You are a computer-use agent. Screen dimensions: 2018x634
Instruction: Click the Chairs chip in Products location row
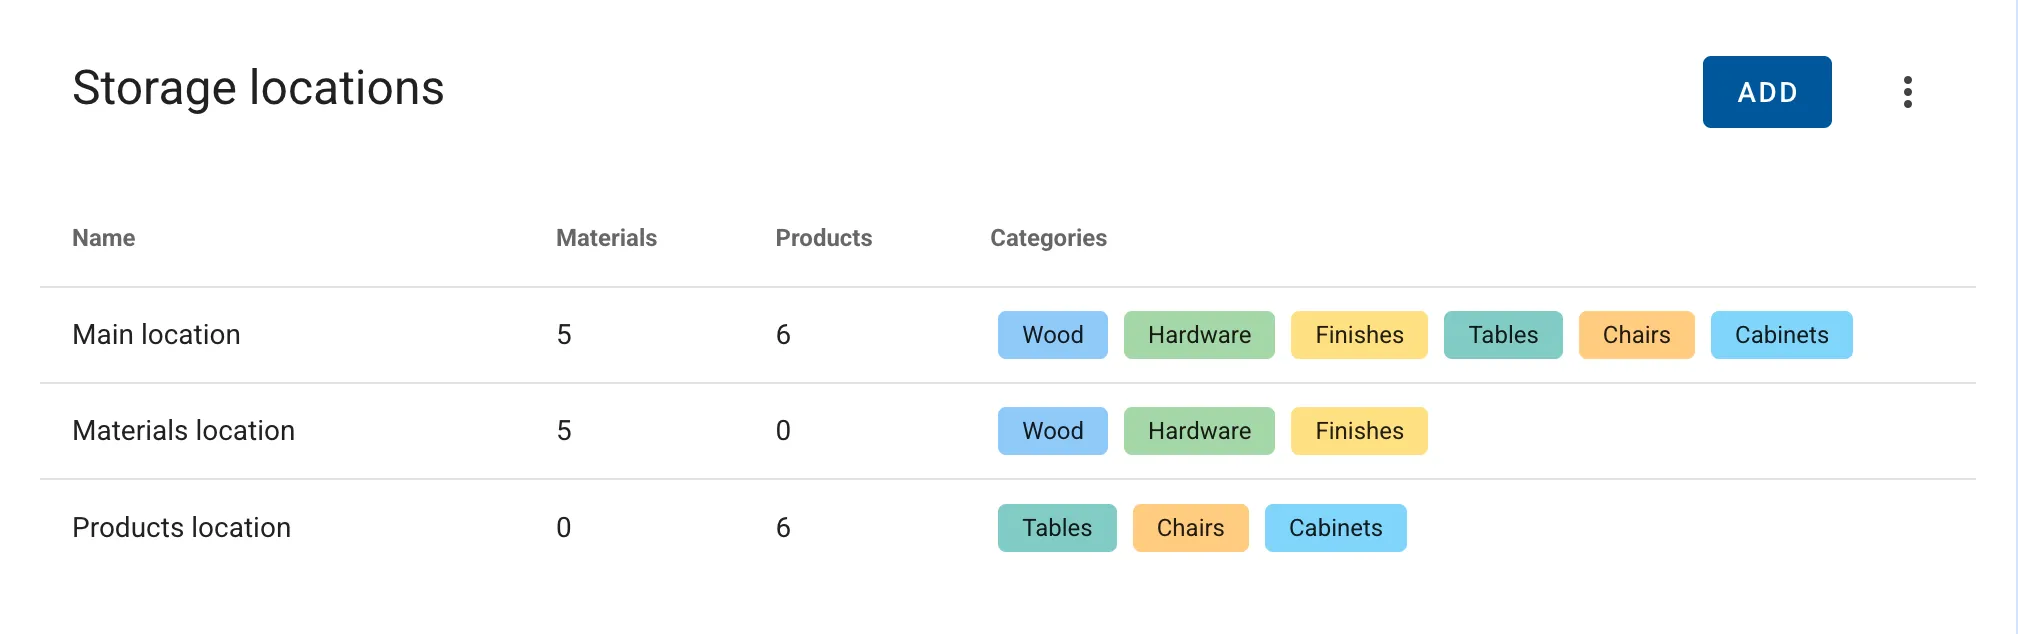[x=1190, y=528]
